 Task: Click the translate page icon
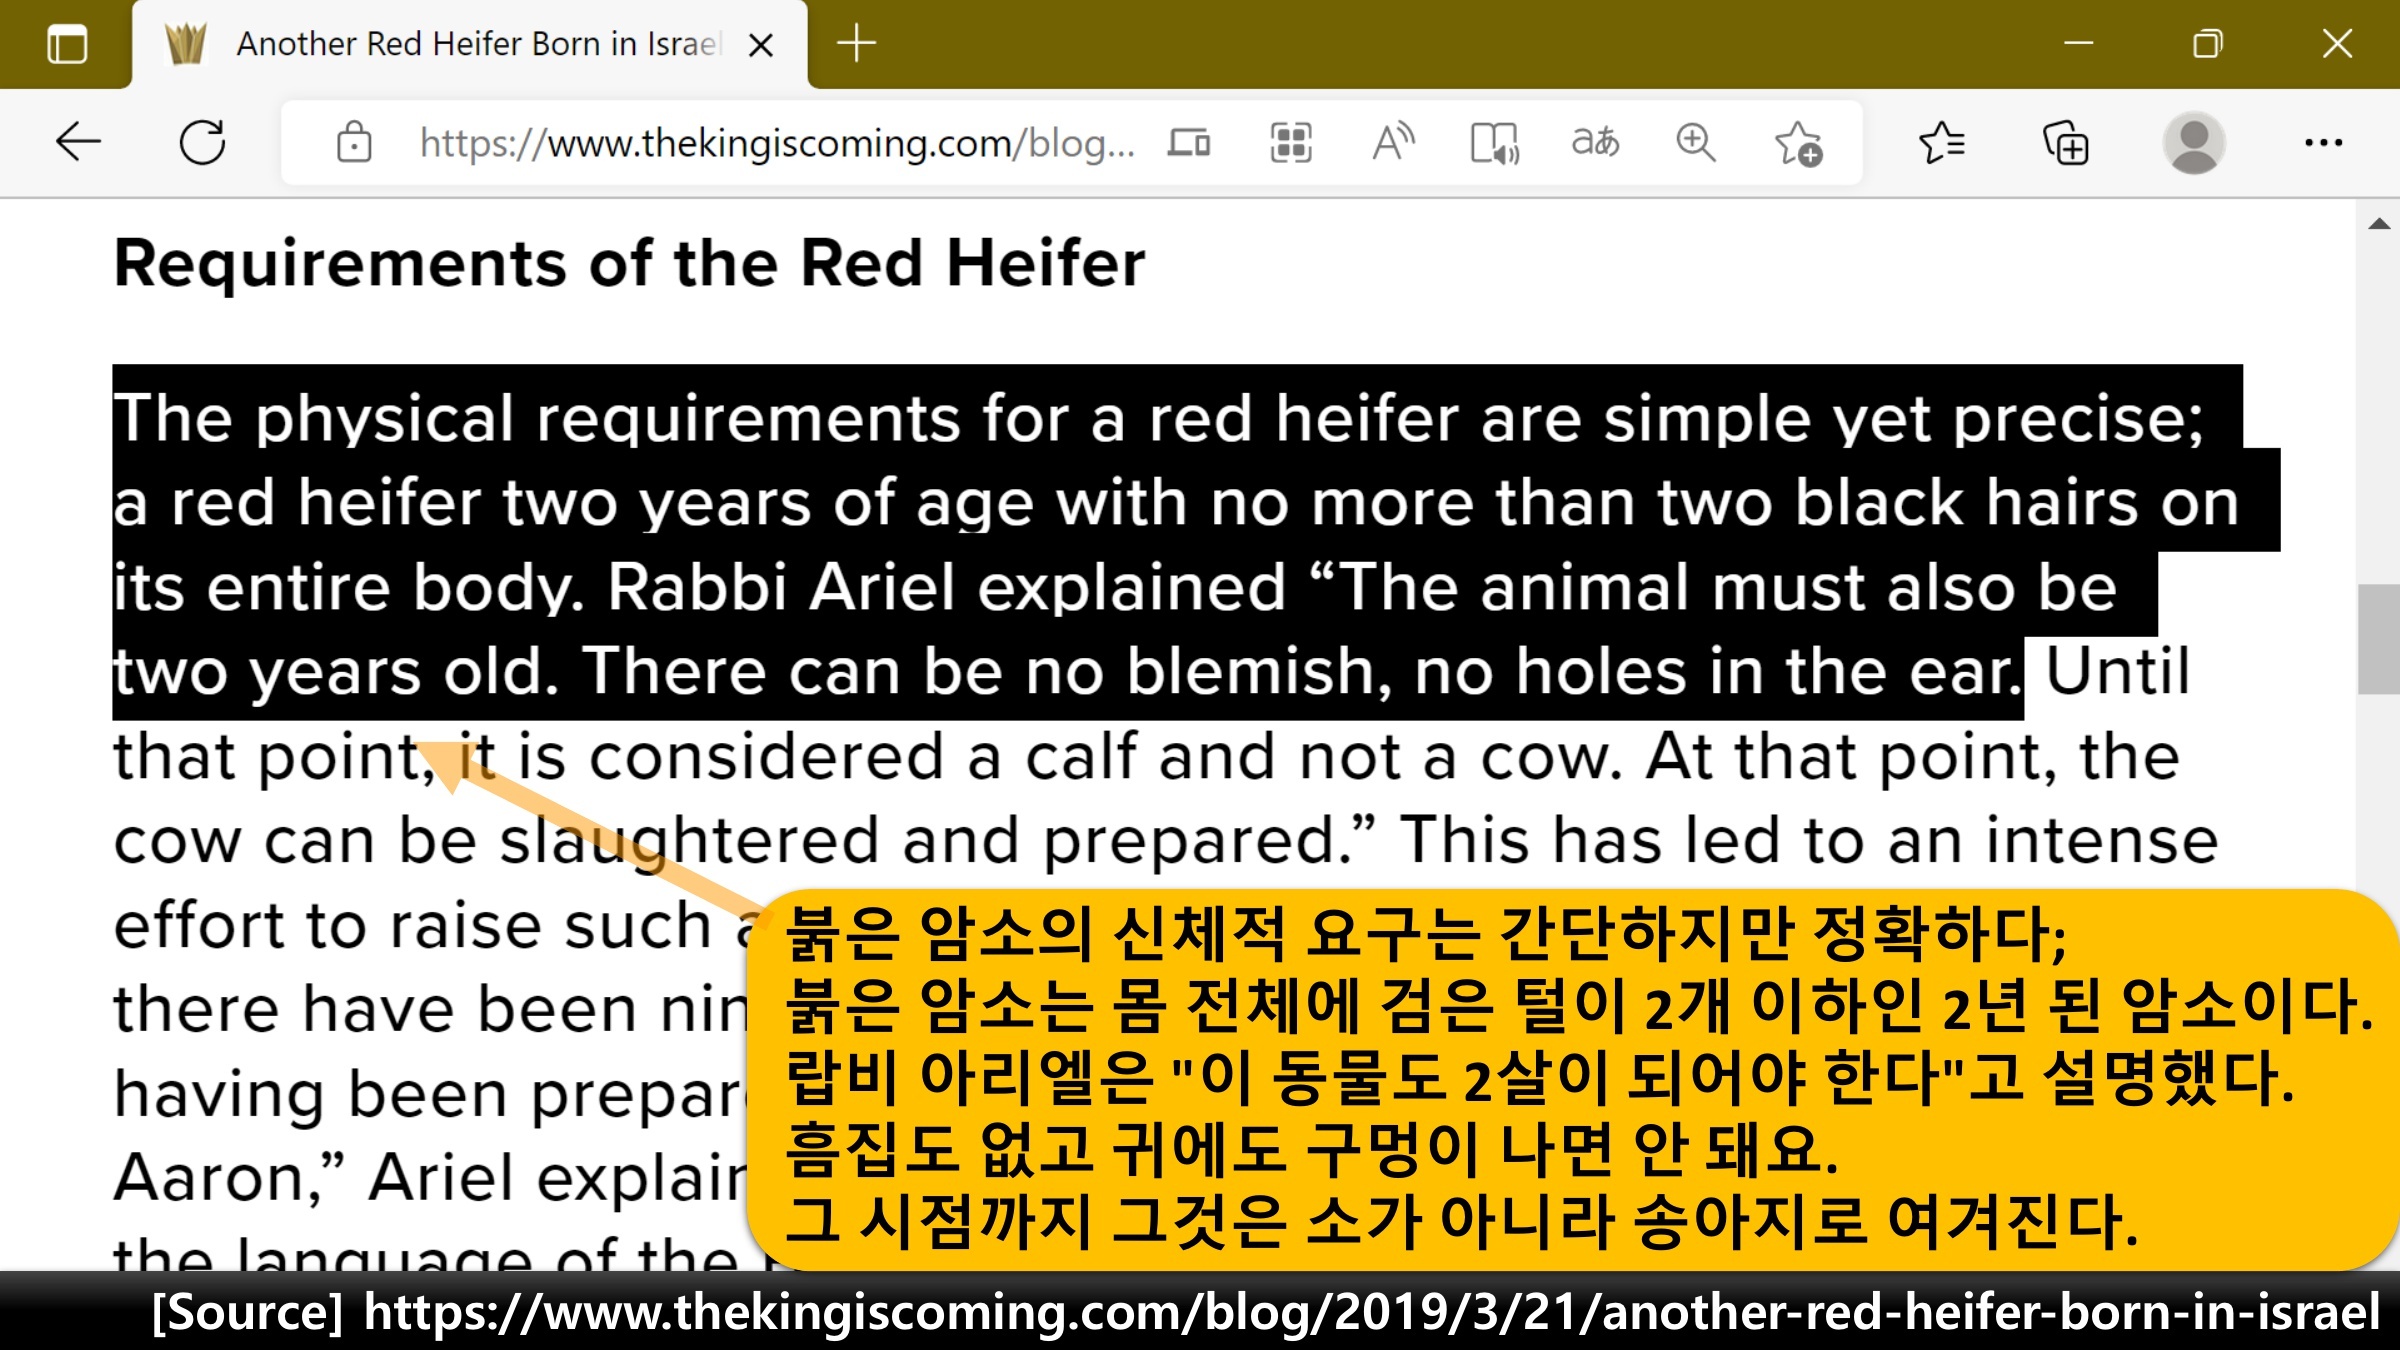pyautogui.click(x=1595, y=143)
